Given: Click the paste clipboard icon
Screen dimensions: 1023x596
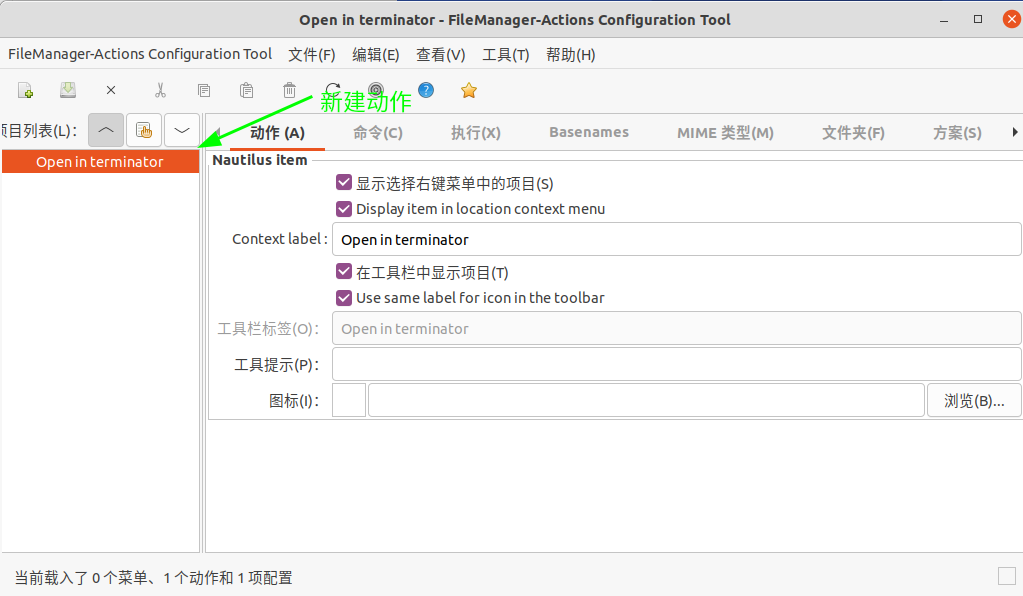Looking at the screenshot, I should pos(246,91).
